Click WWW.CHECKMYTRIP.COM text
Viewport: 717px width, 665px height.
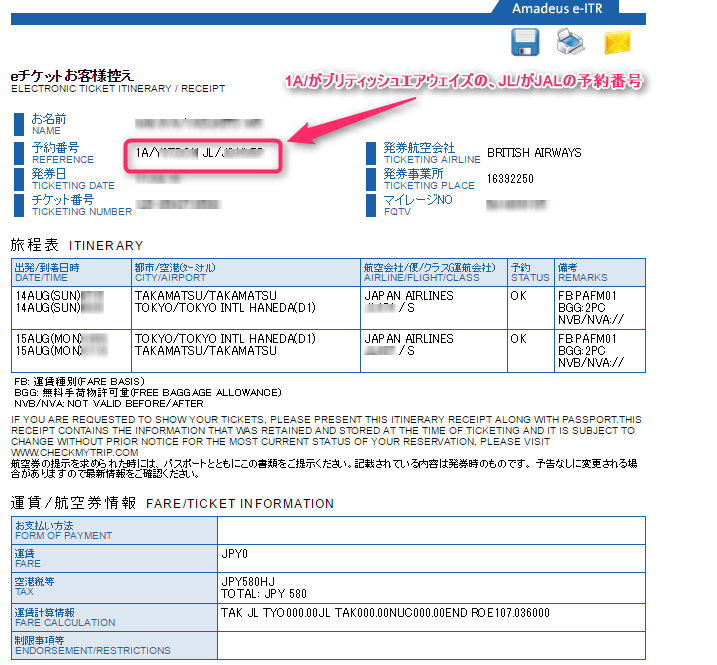[75, 452]
